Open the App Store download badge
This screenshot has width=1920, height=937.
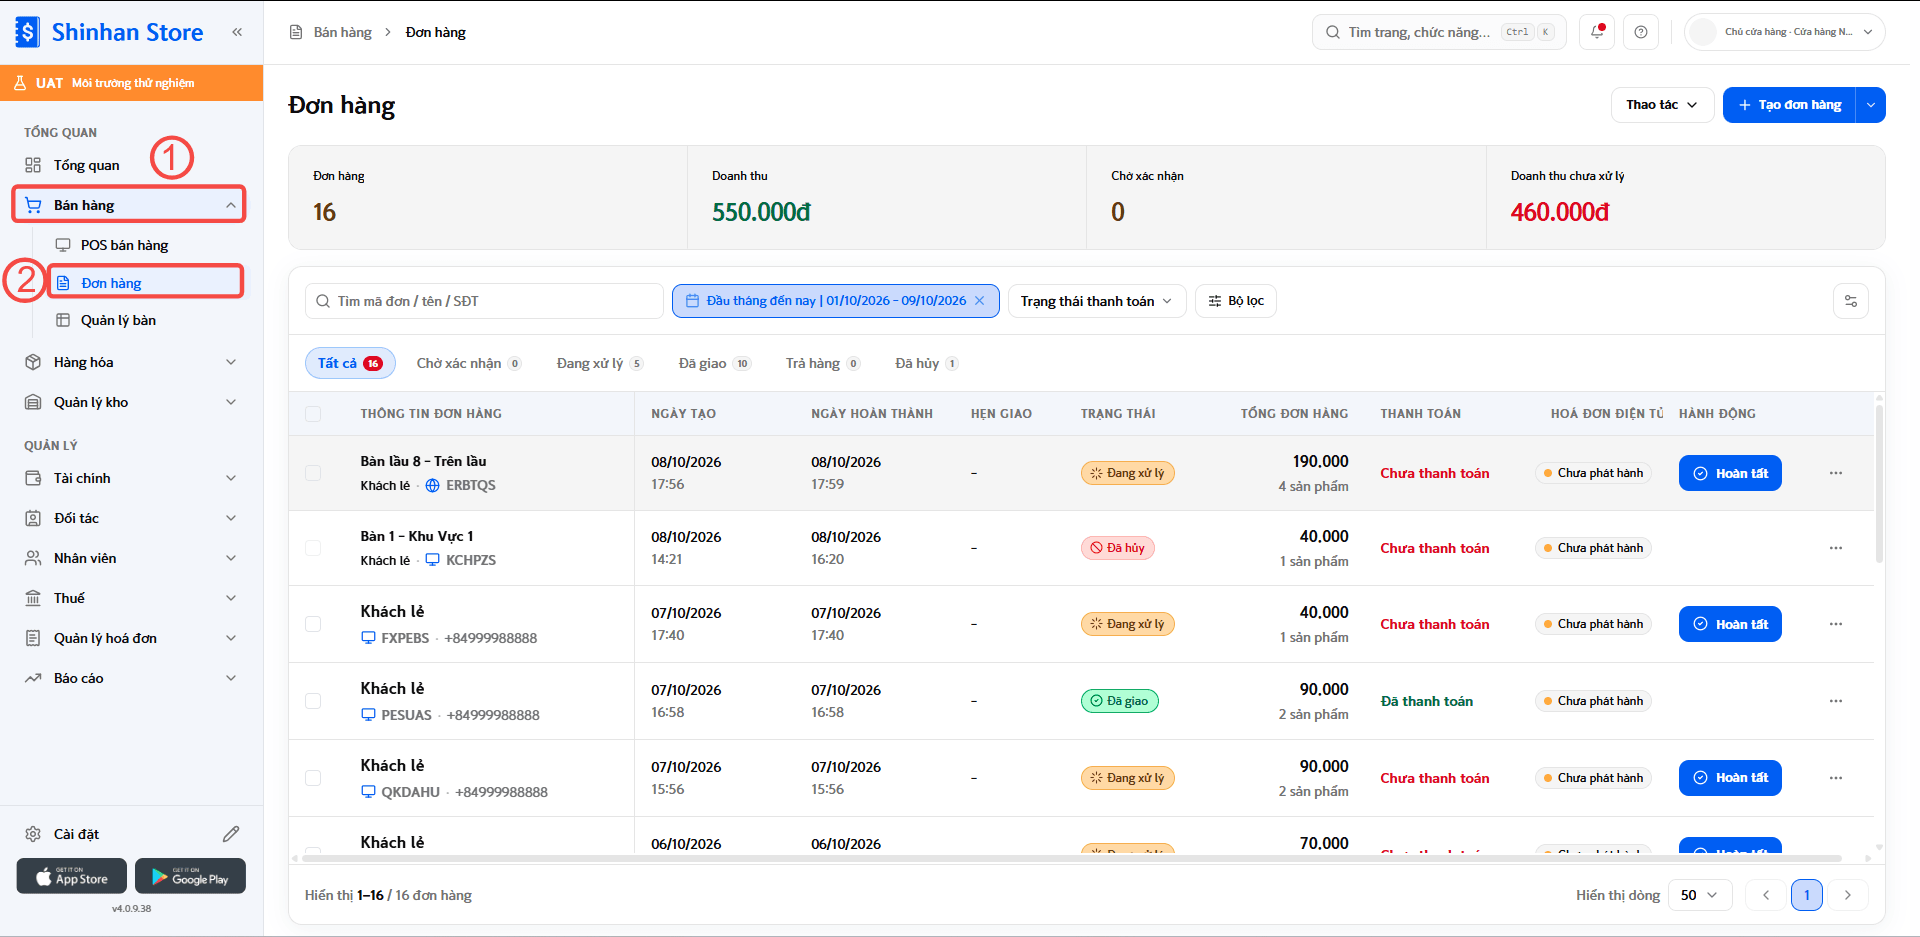(72, 876)
